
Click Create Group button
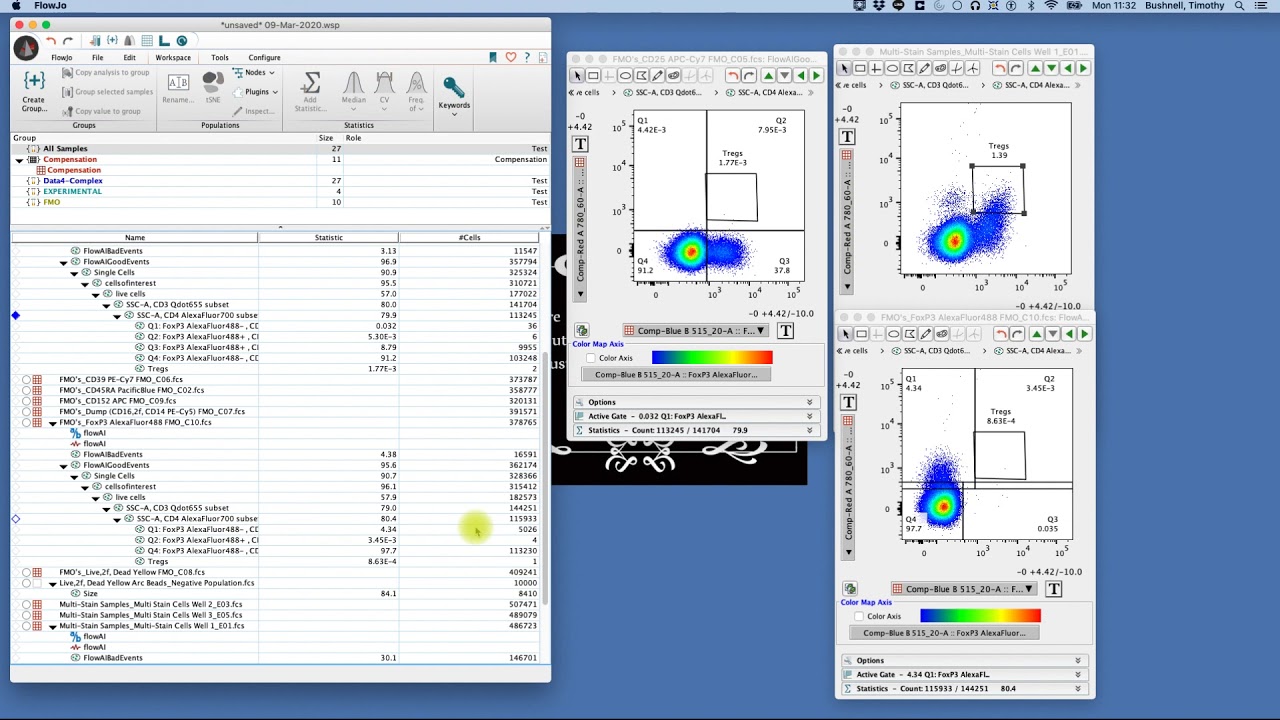(x=34, y=90)
